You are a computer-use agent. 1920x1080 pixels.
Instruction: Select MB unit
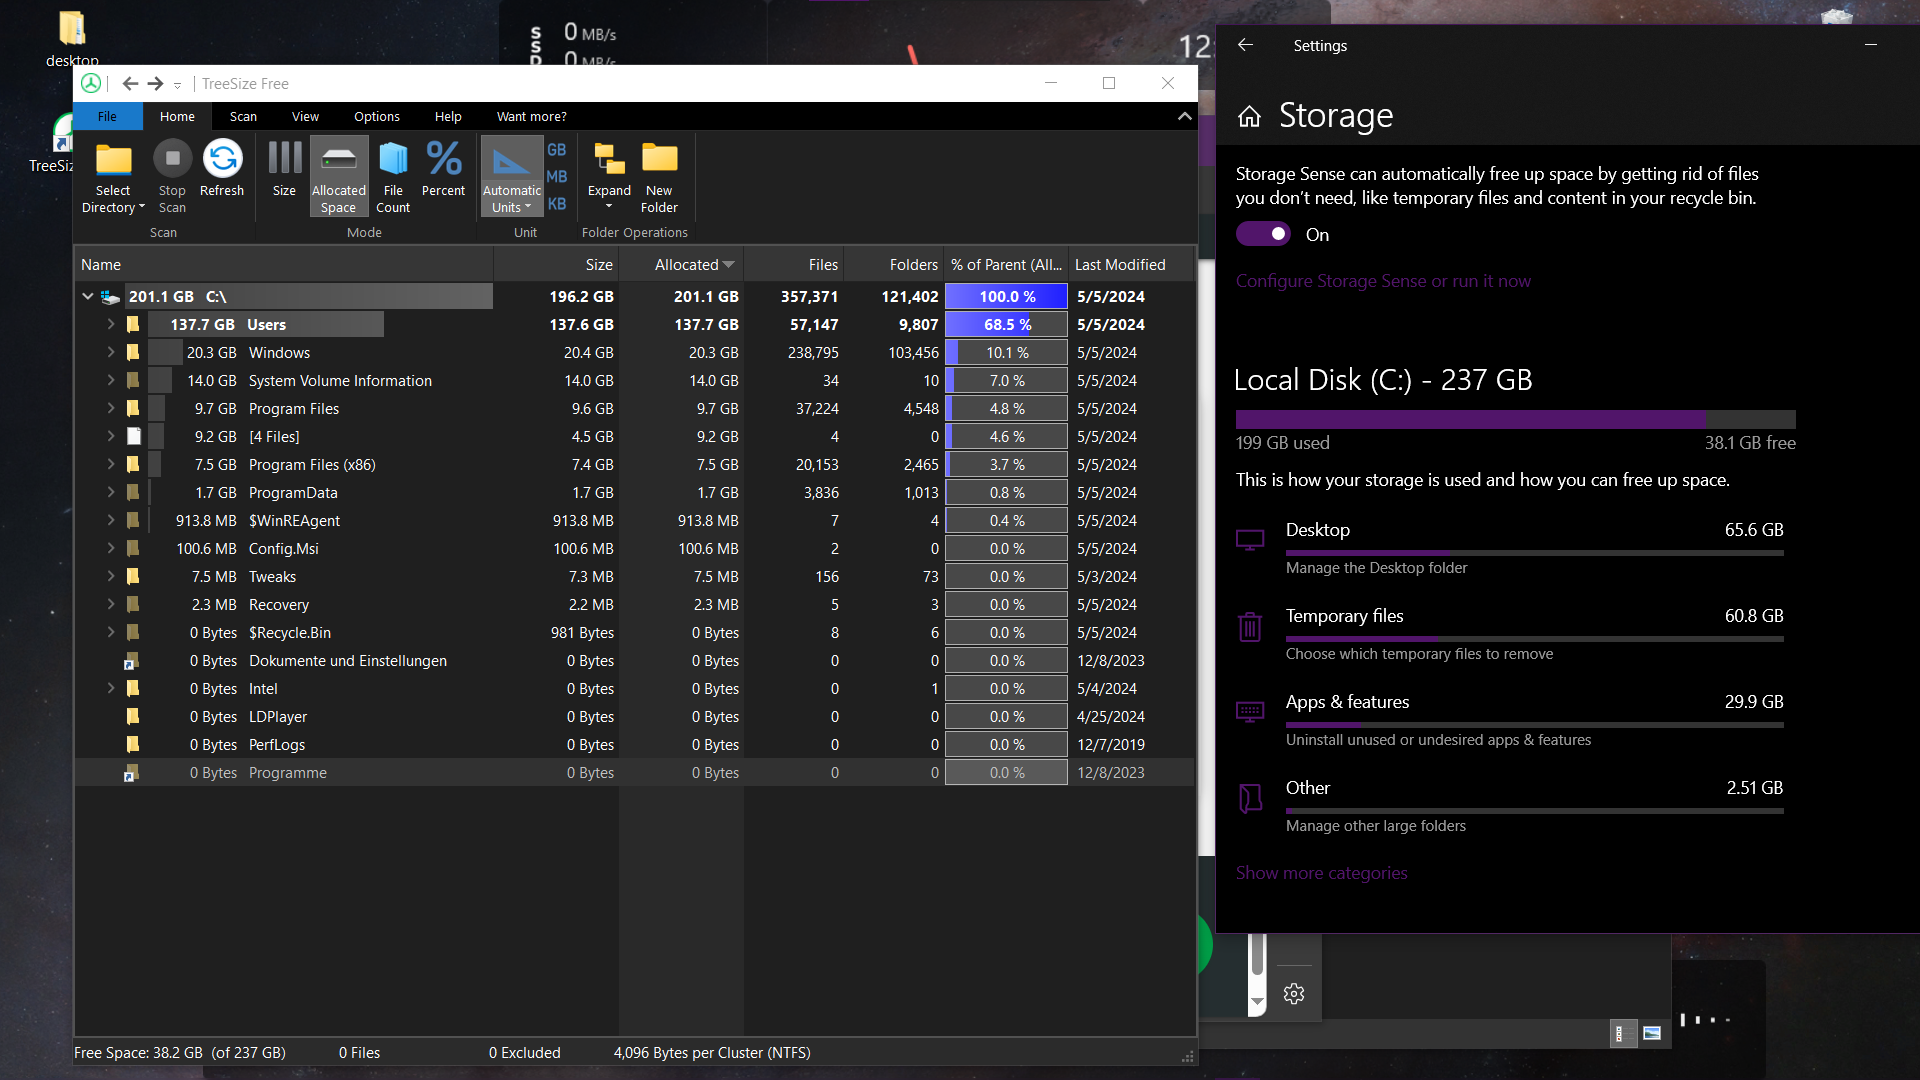[x=557, y=177]
